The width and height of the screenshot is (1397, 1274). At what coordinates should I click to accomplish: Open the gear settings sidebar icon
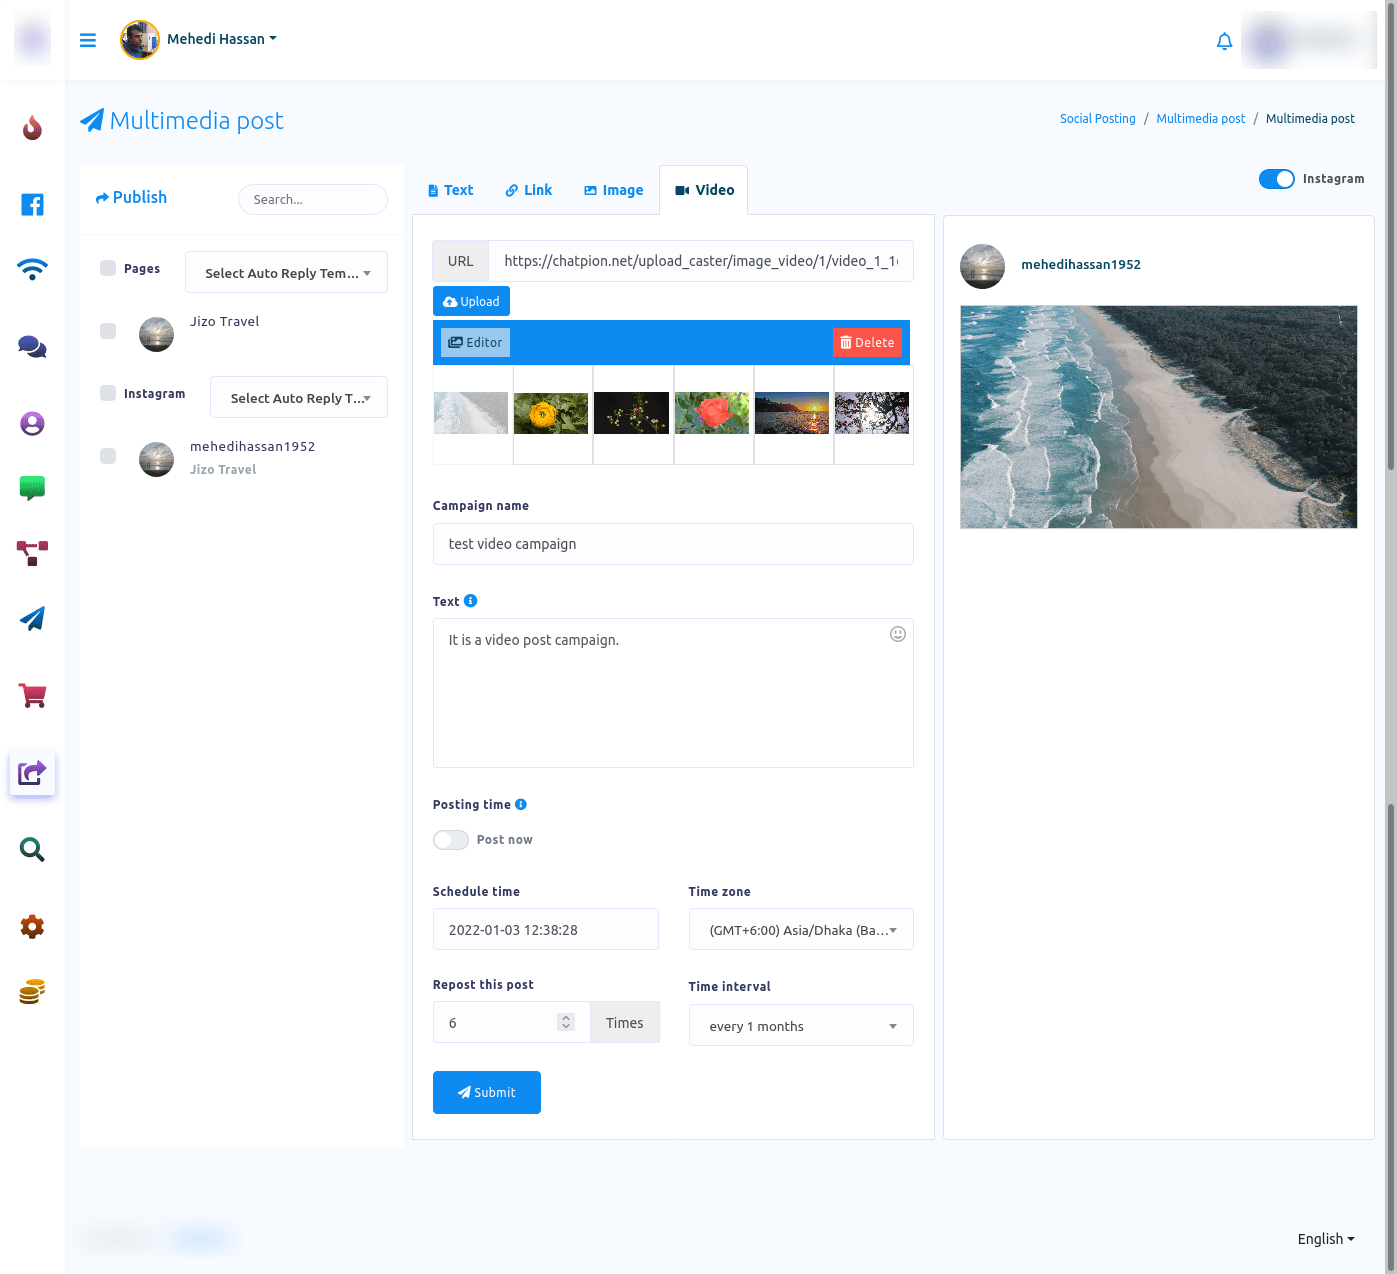tap(32, 927)
